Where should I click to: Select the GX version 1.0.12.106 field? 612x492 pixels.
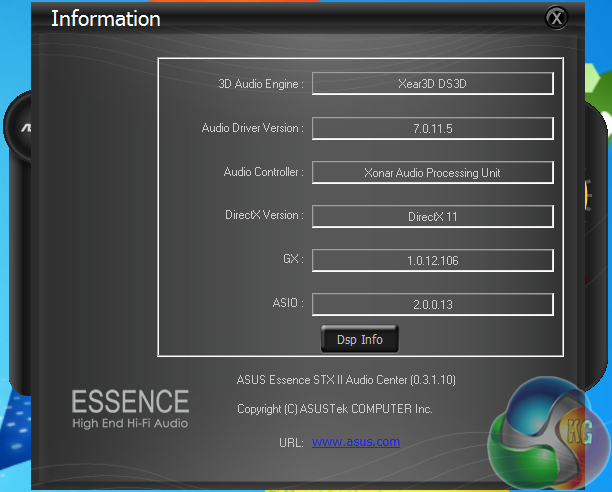(432, 260)
